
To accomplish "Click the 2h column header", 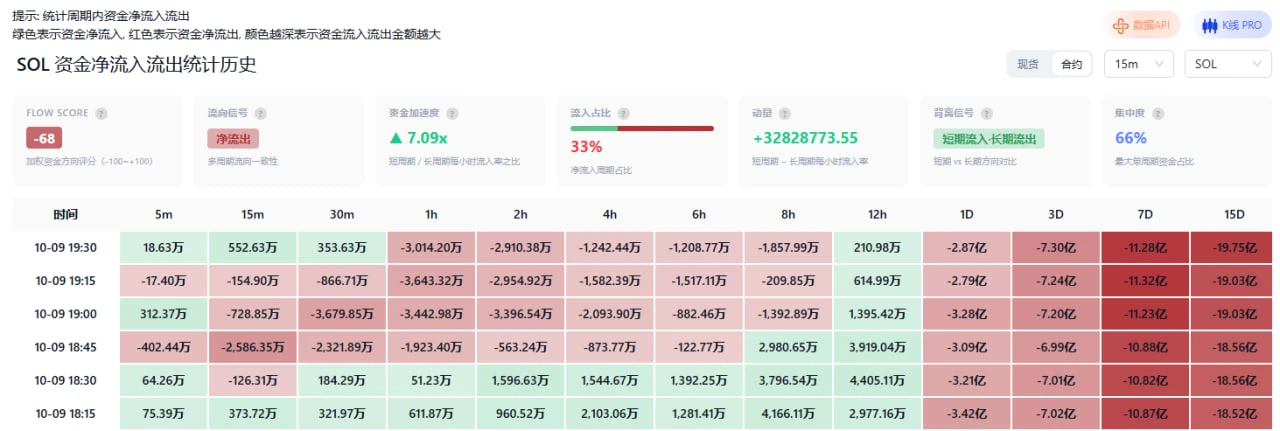I will click(520, 214).
